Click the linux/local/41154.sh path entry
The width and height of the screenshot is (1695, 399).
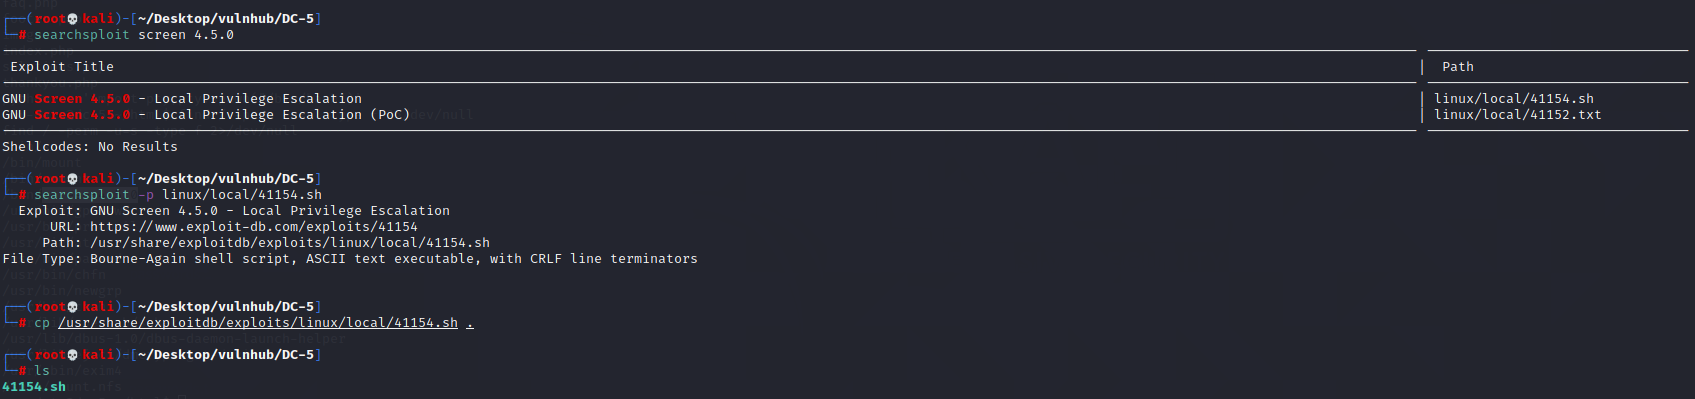[x=1514, y=99]
